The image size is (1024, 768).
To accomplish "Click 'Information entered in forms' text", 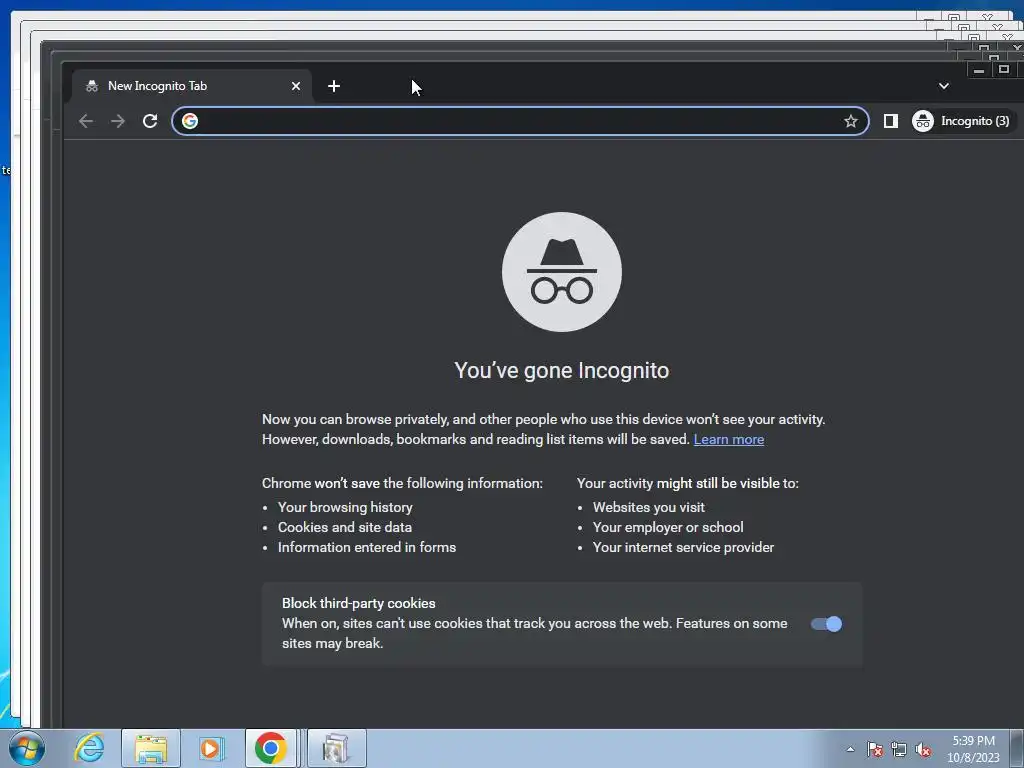I will click(x=367, y=547).
